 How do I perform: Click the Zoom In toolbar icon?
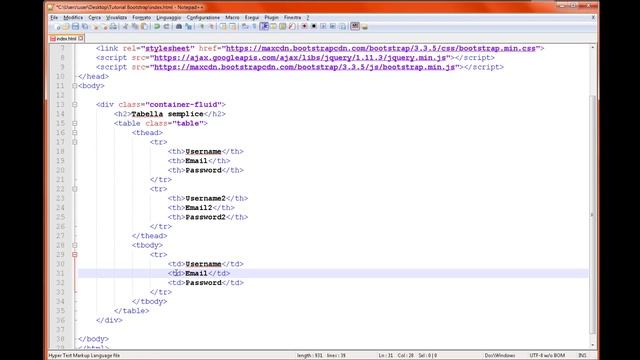click(x=202, y=27)
